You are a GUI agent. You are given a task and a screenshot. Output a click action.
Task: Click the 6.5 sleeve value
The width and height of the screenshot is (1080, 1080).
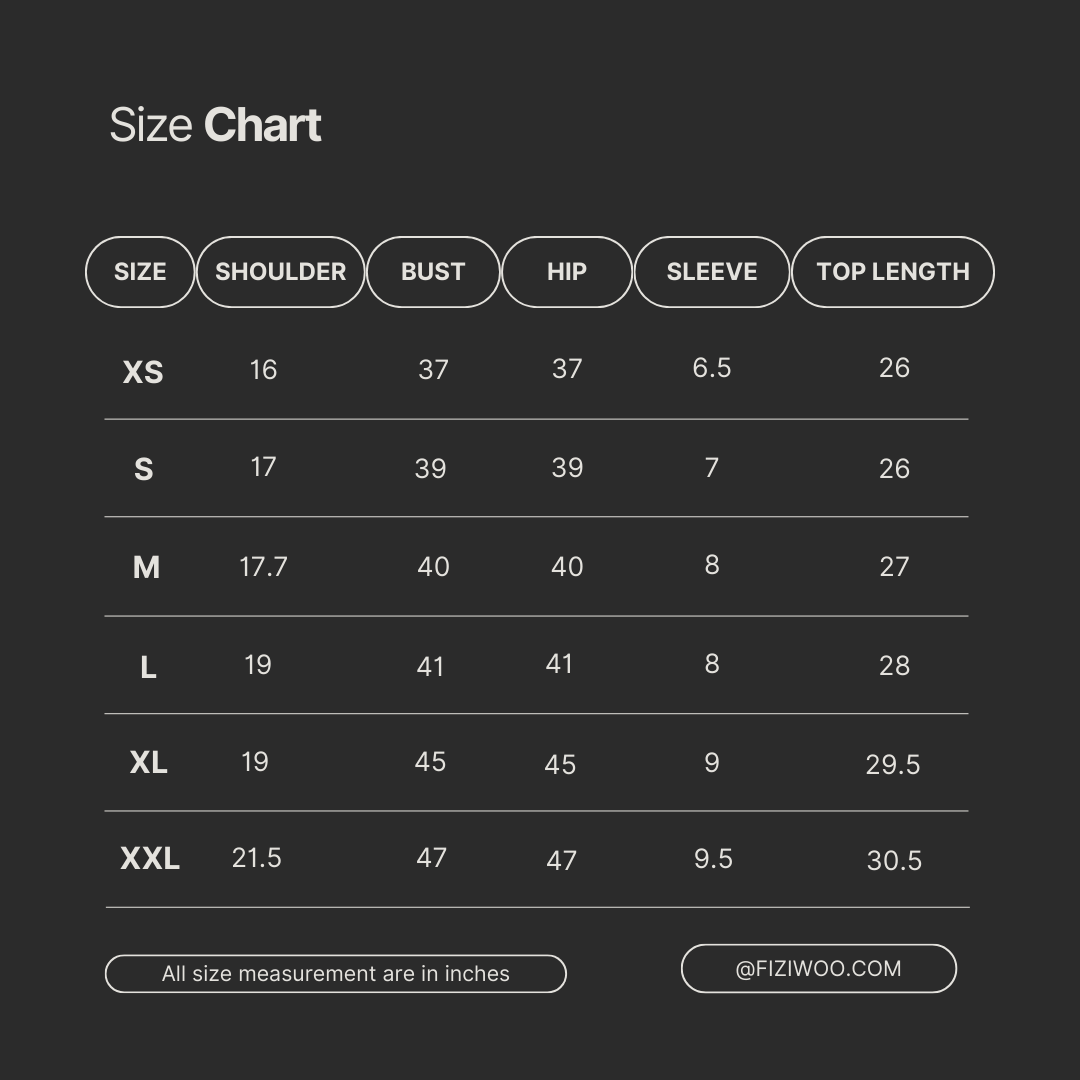[x=712, y=368]
